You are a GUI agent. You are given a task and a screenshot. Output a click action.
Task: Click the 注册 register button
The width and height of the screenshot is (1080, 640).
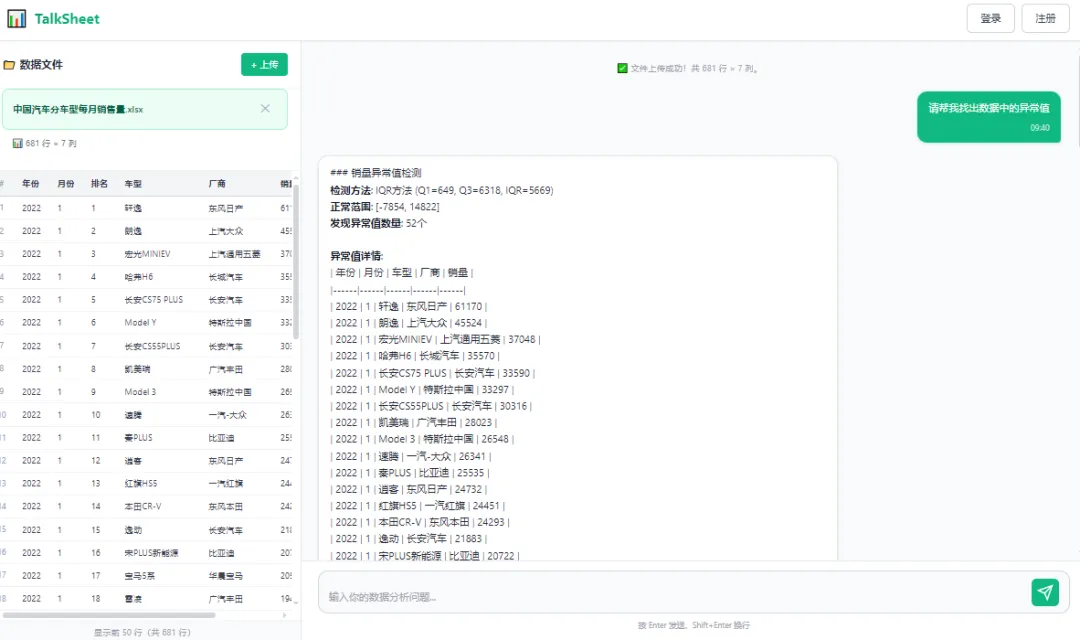(x=1045, y=19)
